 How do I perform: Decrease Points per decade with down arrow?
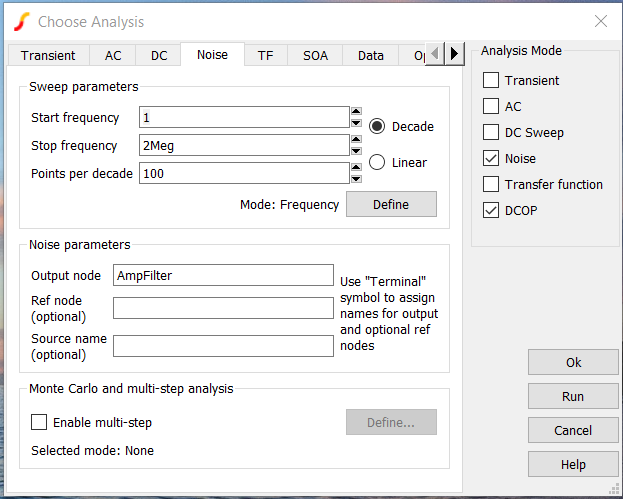point(356,179)
